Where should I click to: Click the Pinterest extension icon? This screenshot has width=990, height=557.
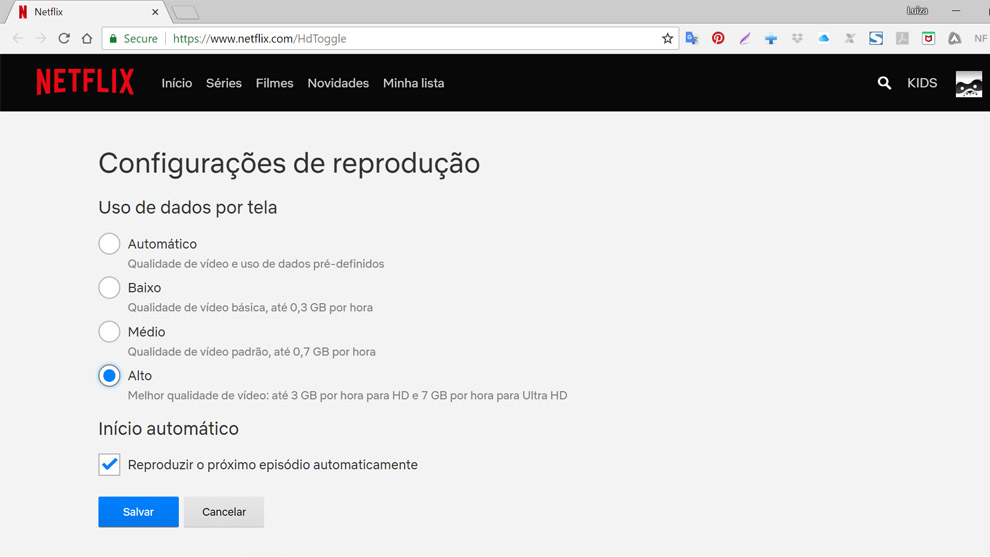point(718,39)
